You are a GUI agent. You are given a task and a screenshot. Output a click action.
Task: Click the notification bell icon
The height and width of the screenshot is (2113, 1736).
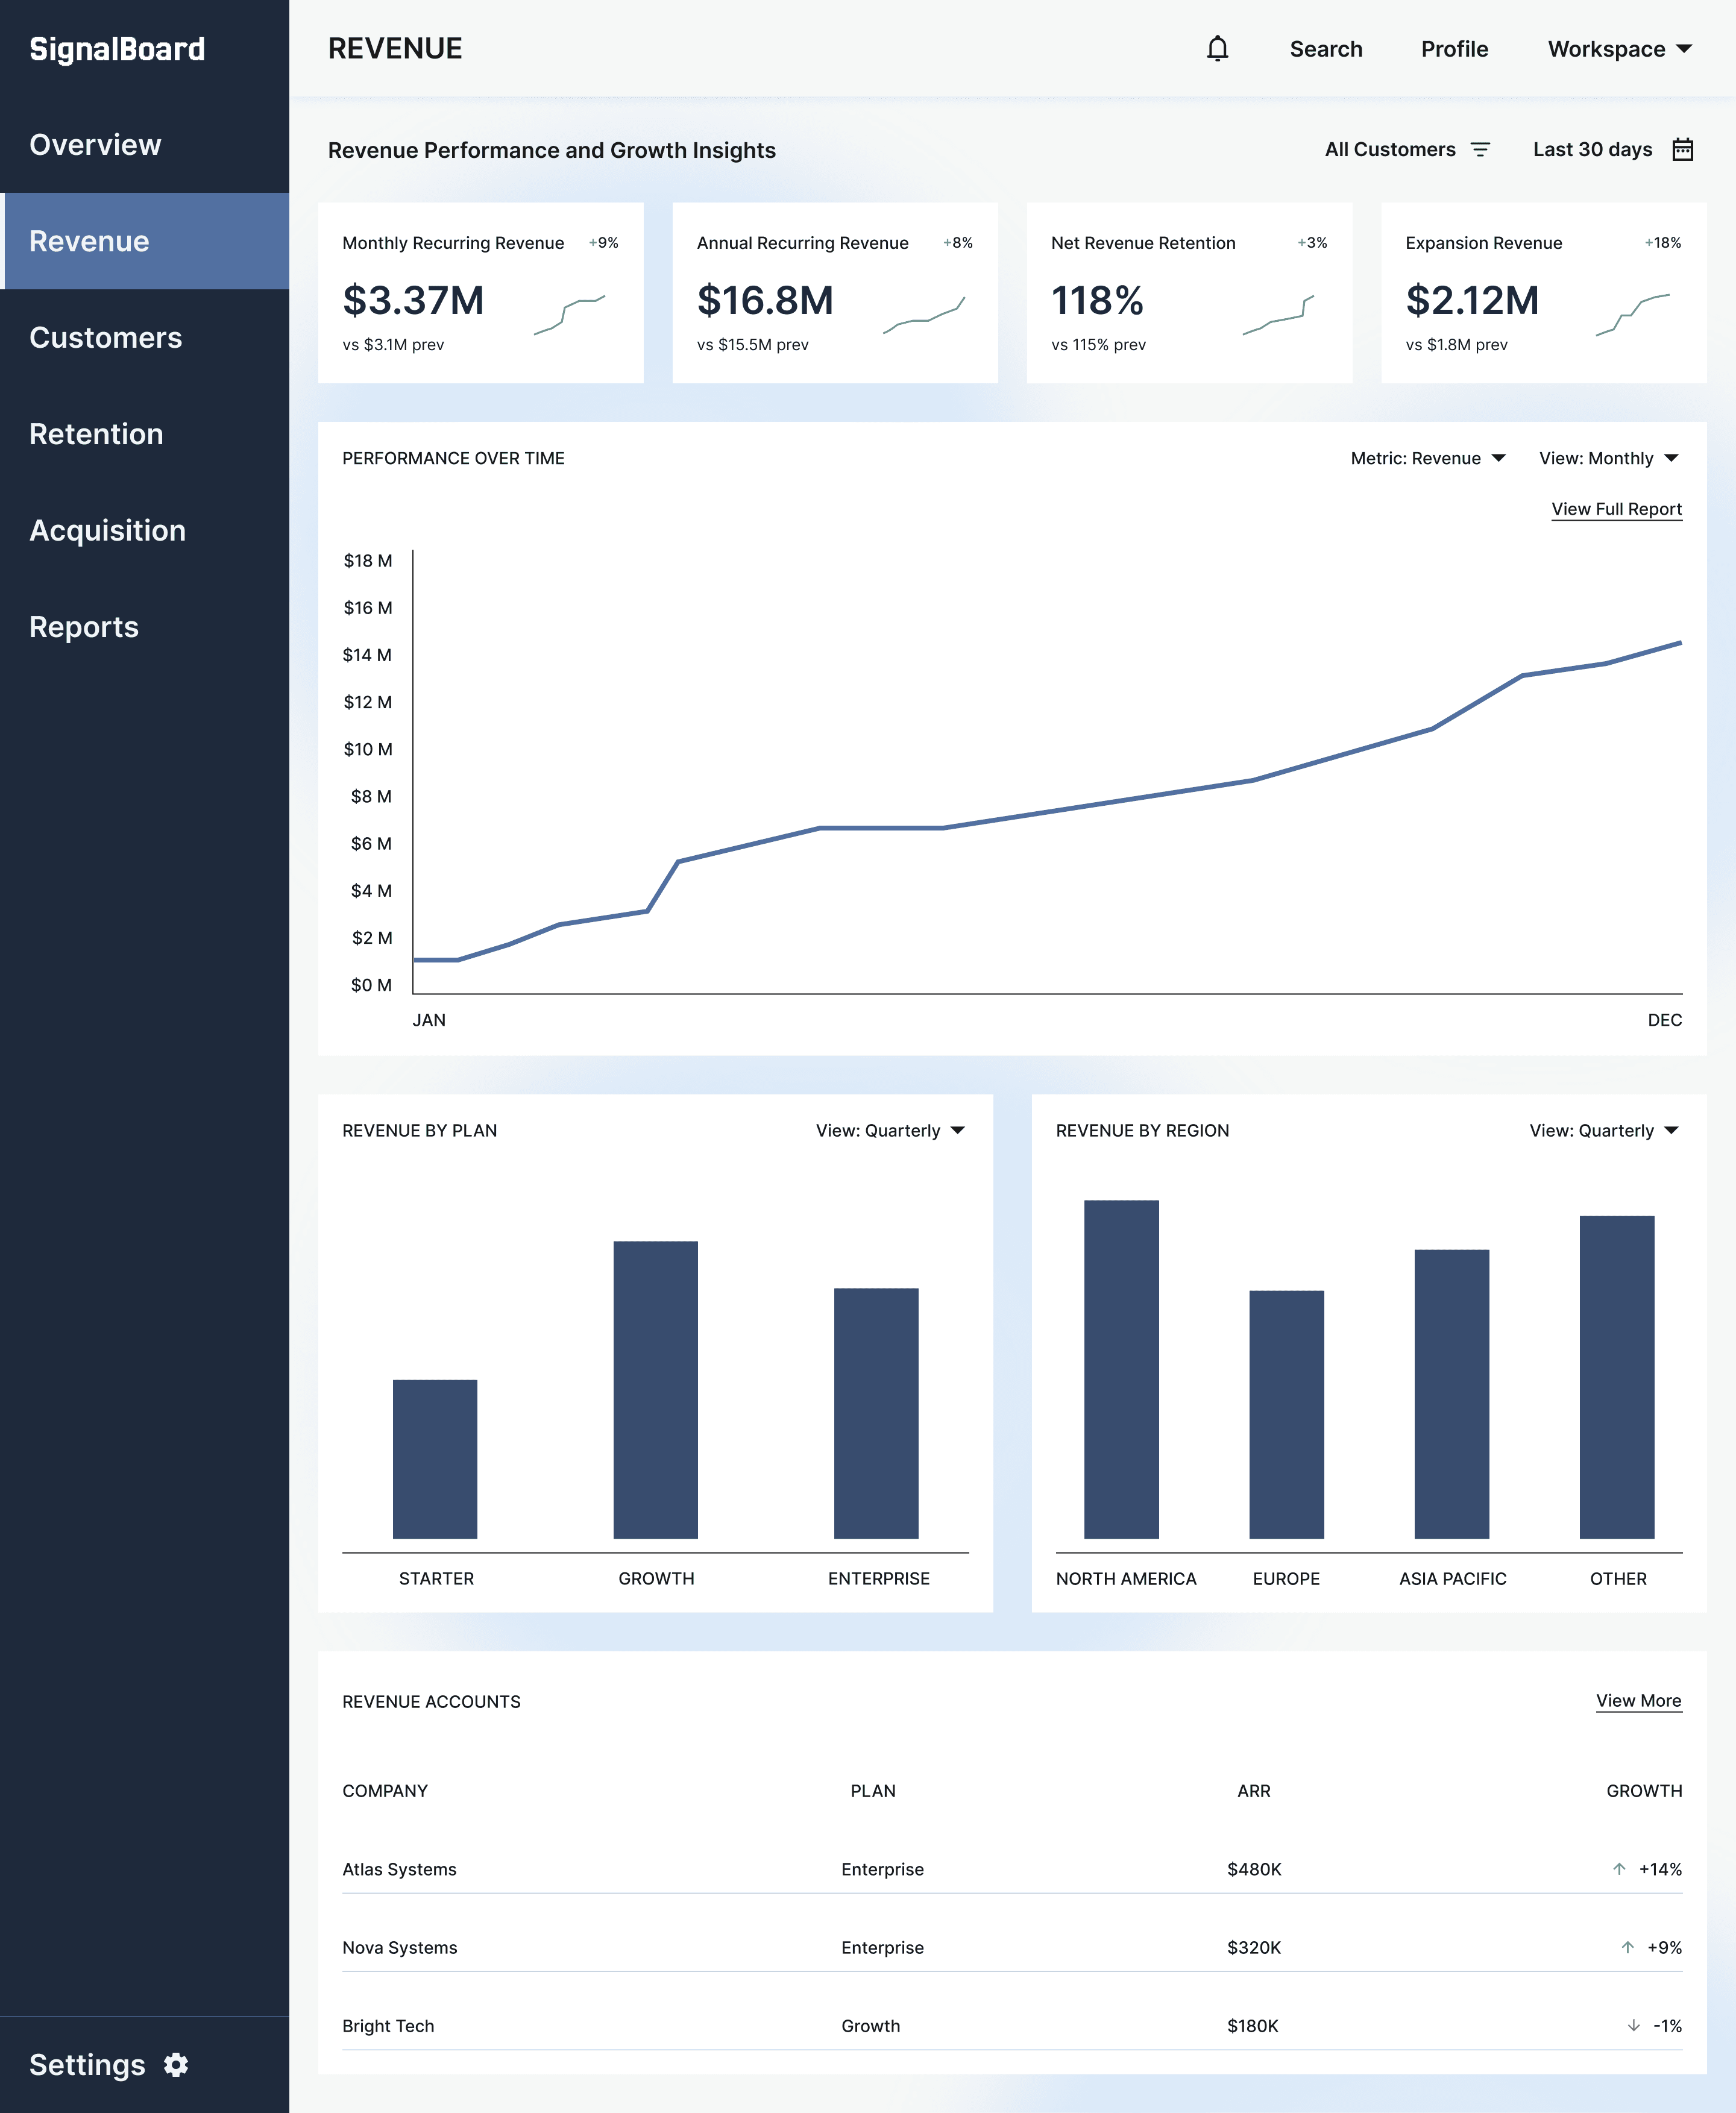(x=1217, y=49)
